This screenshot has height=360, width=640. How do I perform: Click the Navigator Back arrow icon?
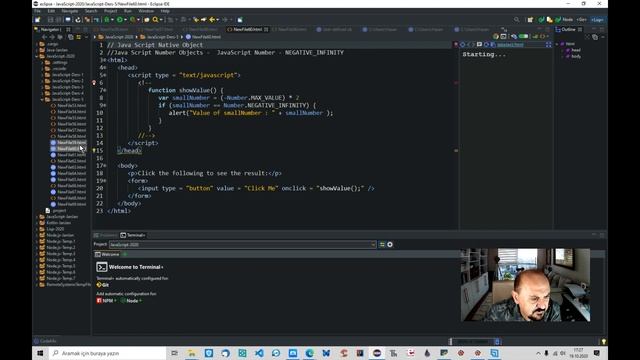[x=44, y=37]
